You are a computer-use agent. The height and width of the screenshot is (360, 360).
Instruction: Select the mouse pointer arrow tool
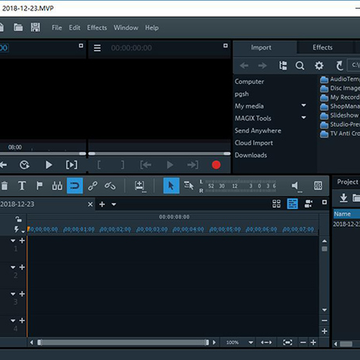click(x=171, y=186)
